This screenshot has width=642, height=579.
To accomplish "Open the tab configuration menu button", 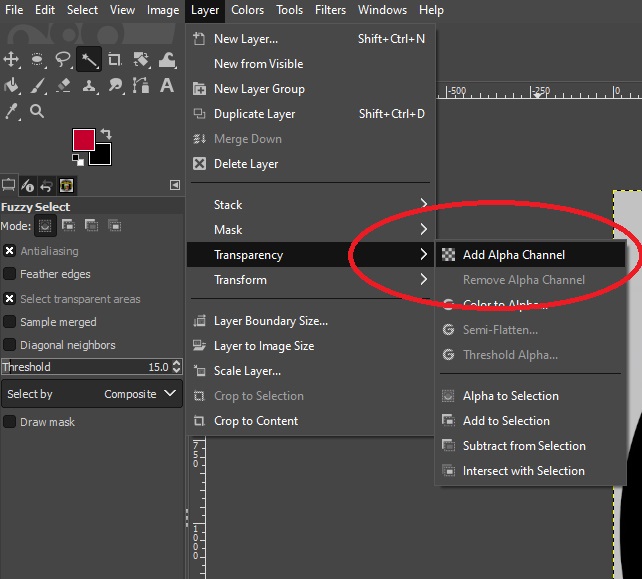I will (x=175, y=185).
